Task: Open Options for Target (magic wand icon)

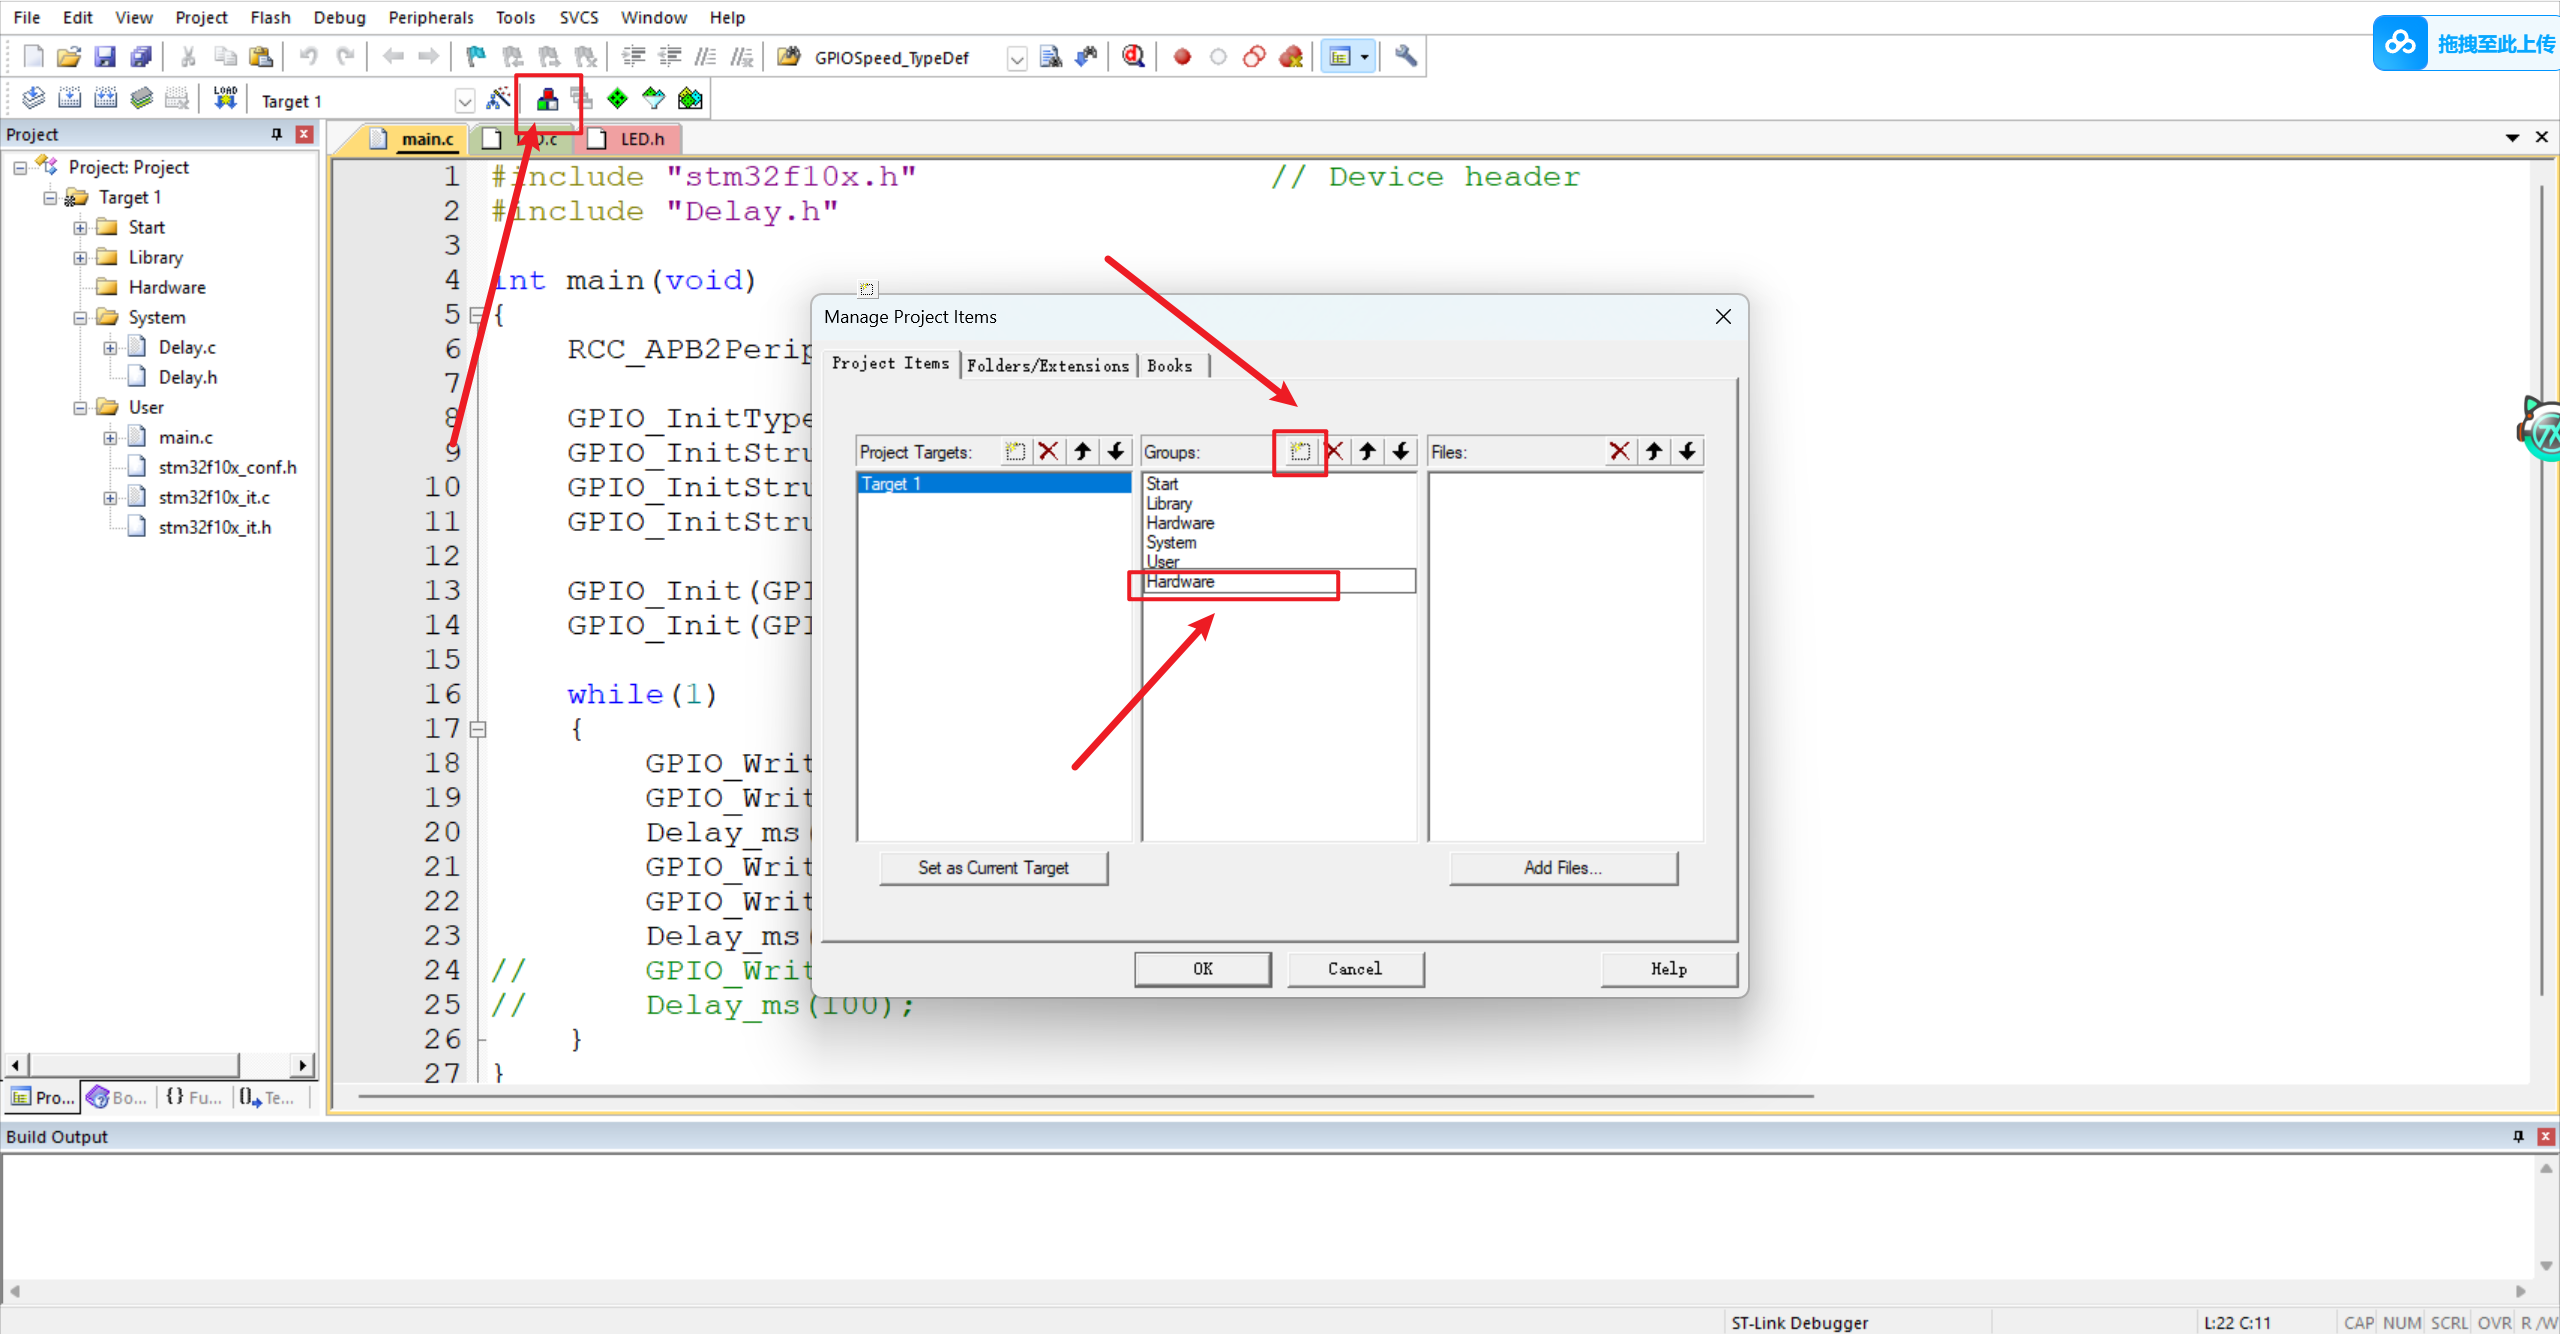Action: click(x=497, y=99)
